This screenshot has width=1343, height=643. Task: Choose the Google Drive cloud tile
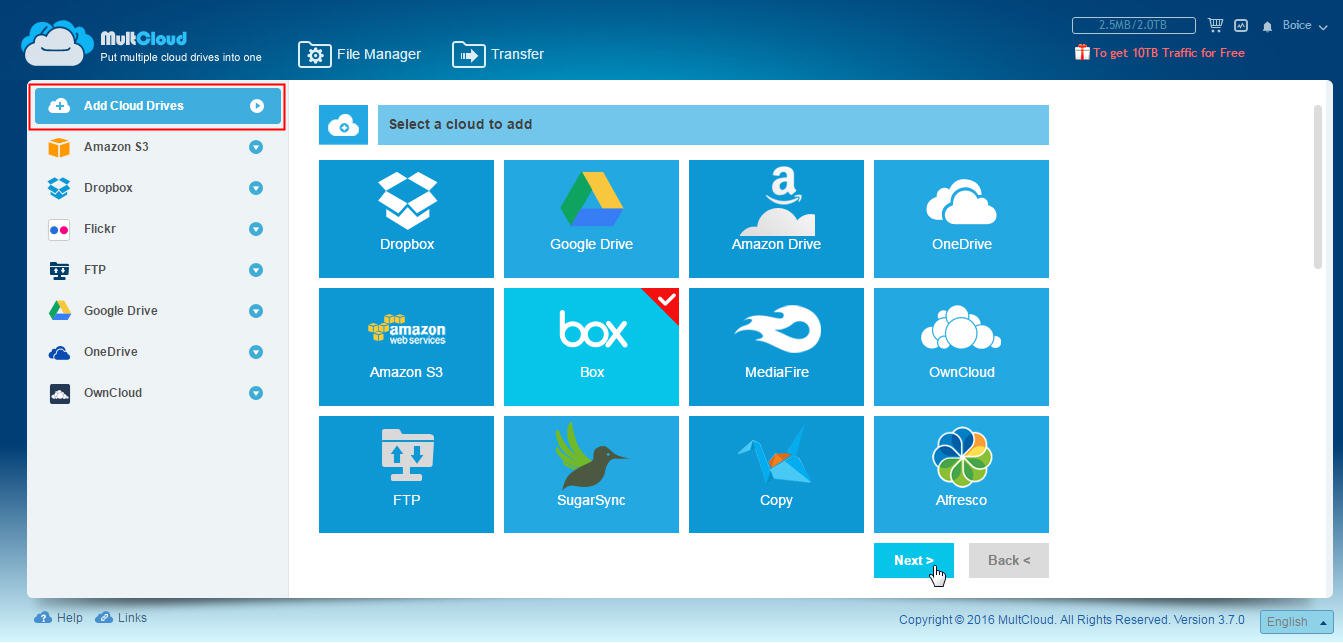click(x=591, y=219)
